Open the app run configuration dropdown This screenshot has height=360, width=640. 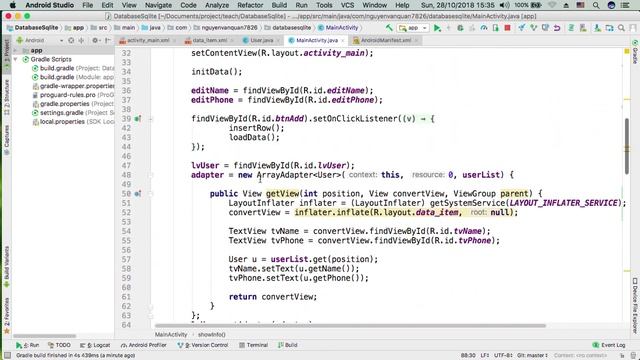413,28
